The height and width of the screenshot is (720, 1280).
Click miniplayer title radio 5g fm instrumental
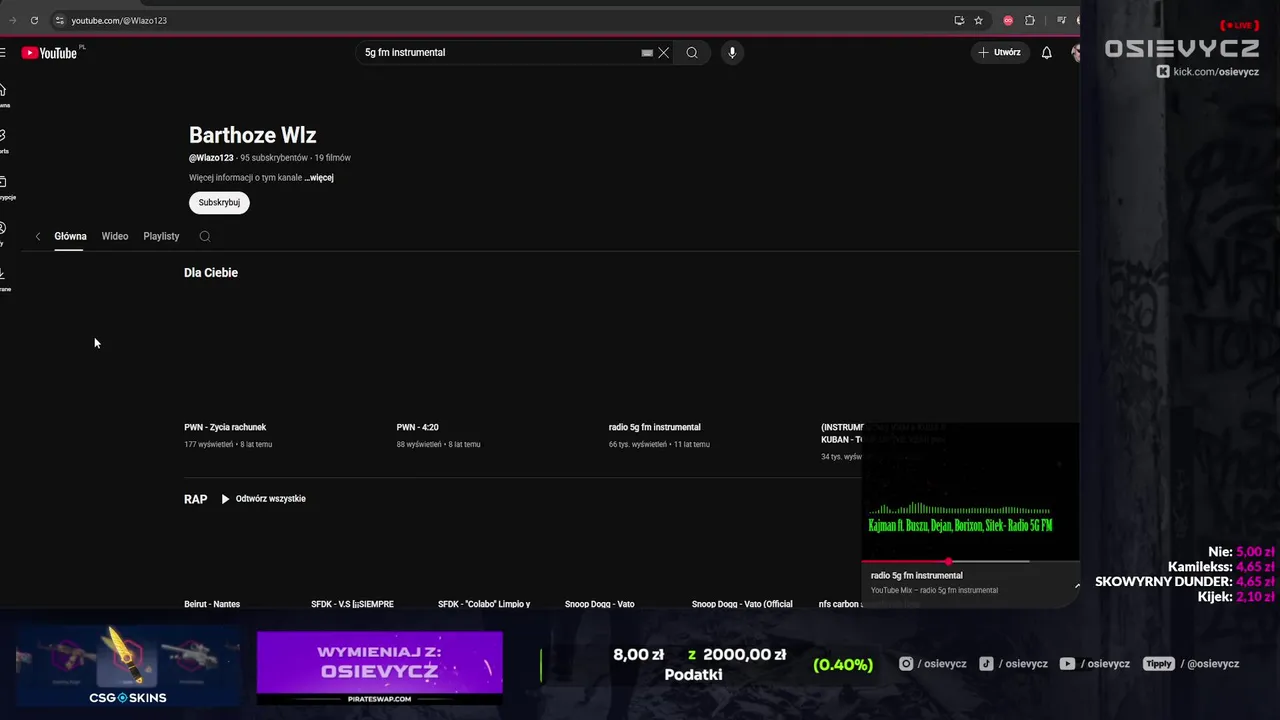tap(917, 576)
